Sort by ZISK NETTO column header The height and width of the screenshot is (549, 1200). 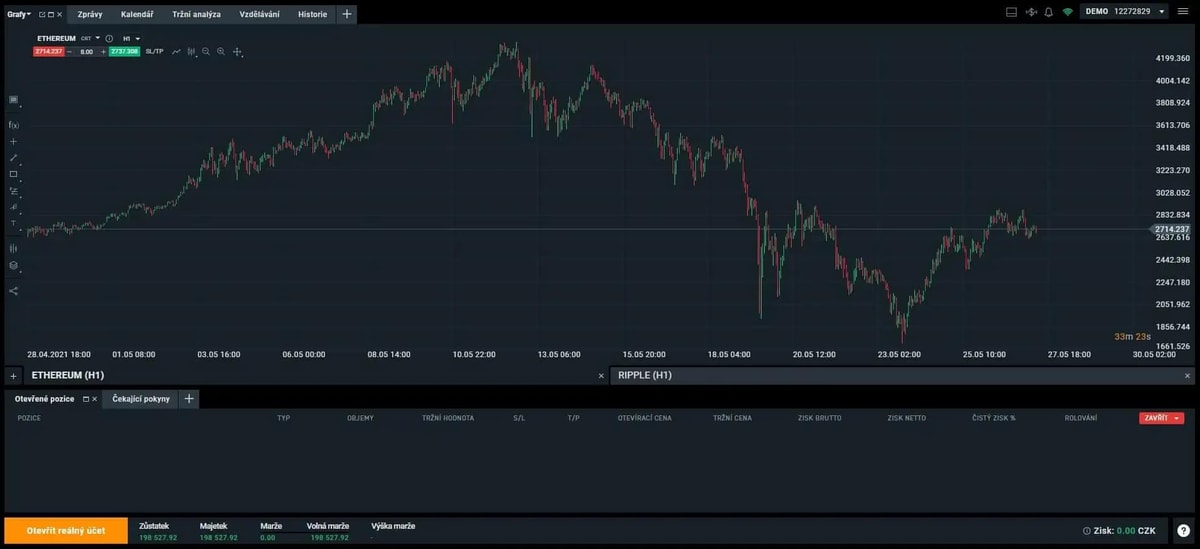coord(908,418)
